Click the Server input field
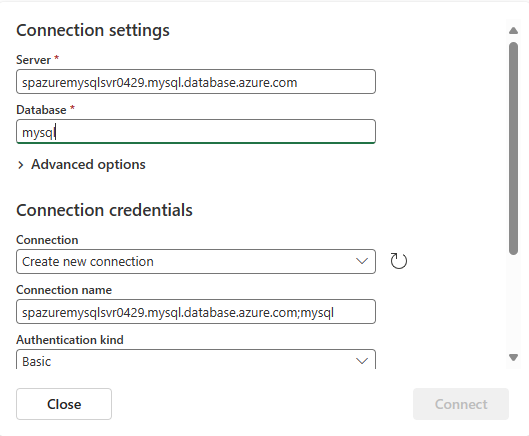Image resolution: width=529 pixels, height=436 pixels. tap(196, 82)
